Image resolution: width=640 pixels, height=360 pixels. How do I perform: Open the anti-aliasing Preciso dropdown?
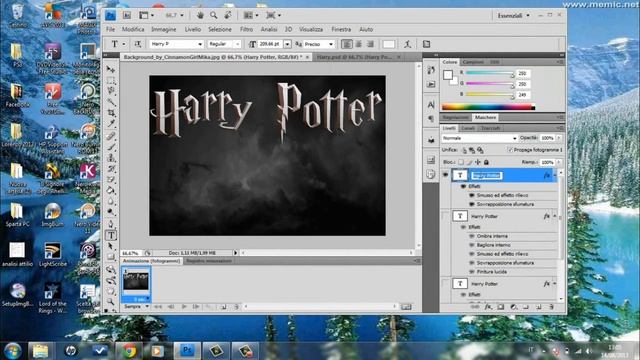pyautogui.click(x=331, y=44)
